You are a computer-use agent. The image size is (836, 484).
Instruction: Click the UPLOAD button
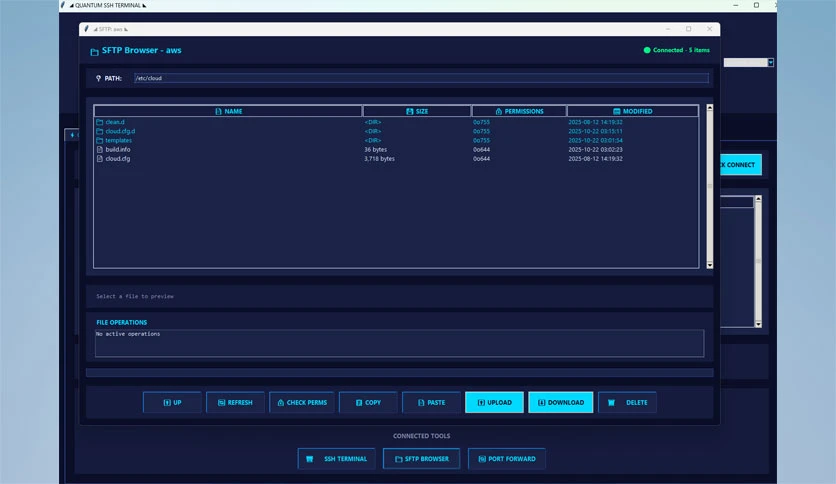click(494, 402)
